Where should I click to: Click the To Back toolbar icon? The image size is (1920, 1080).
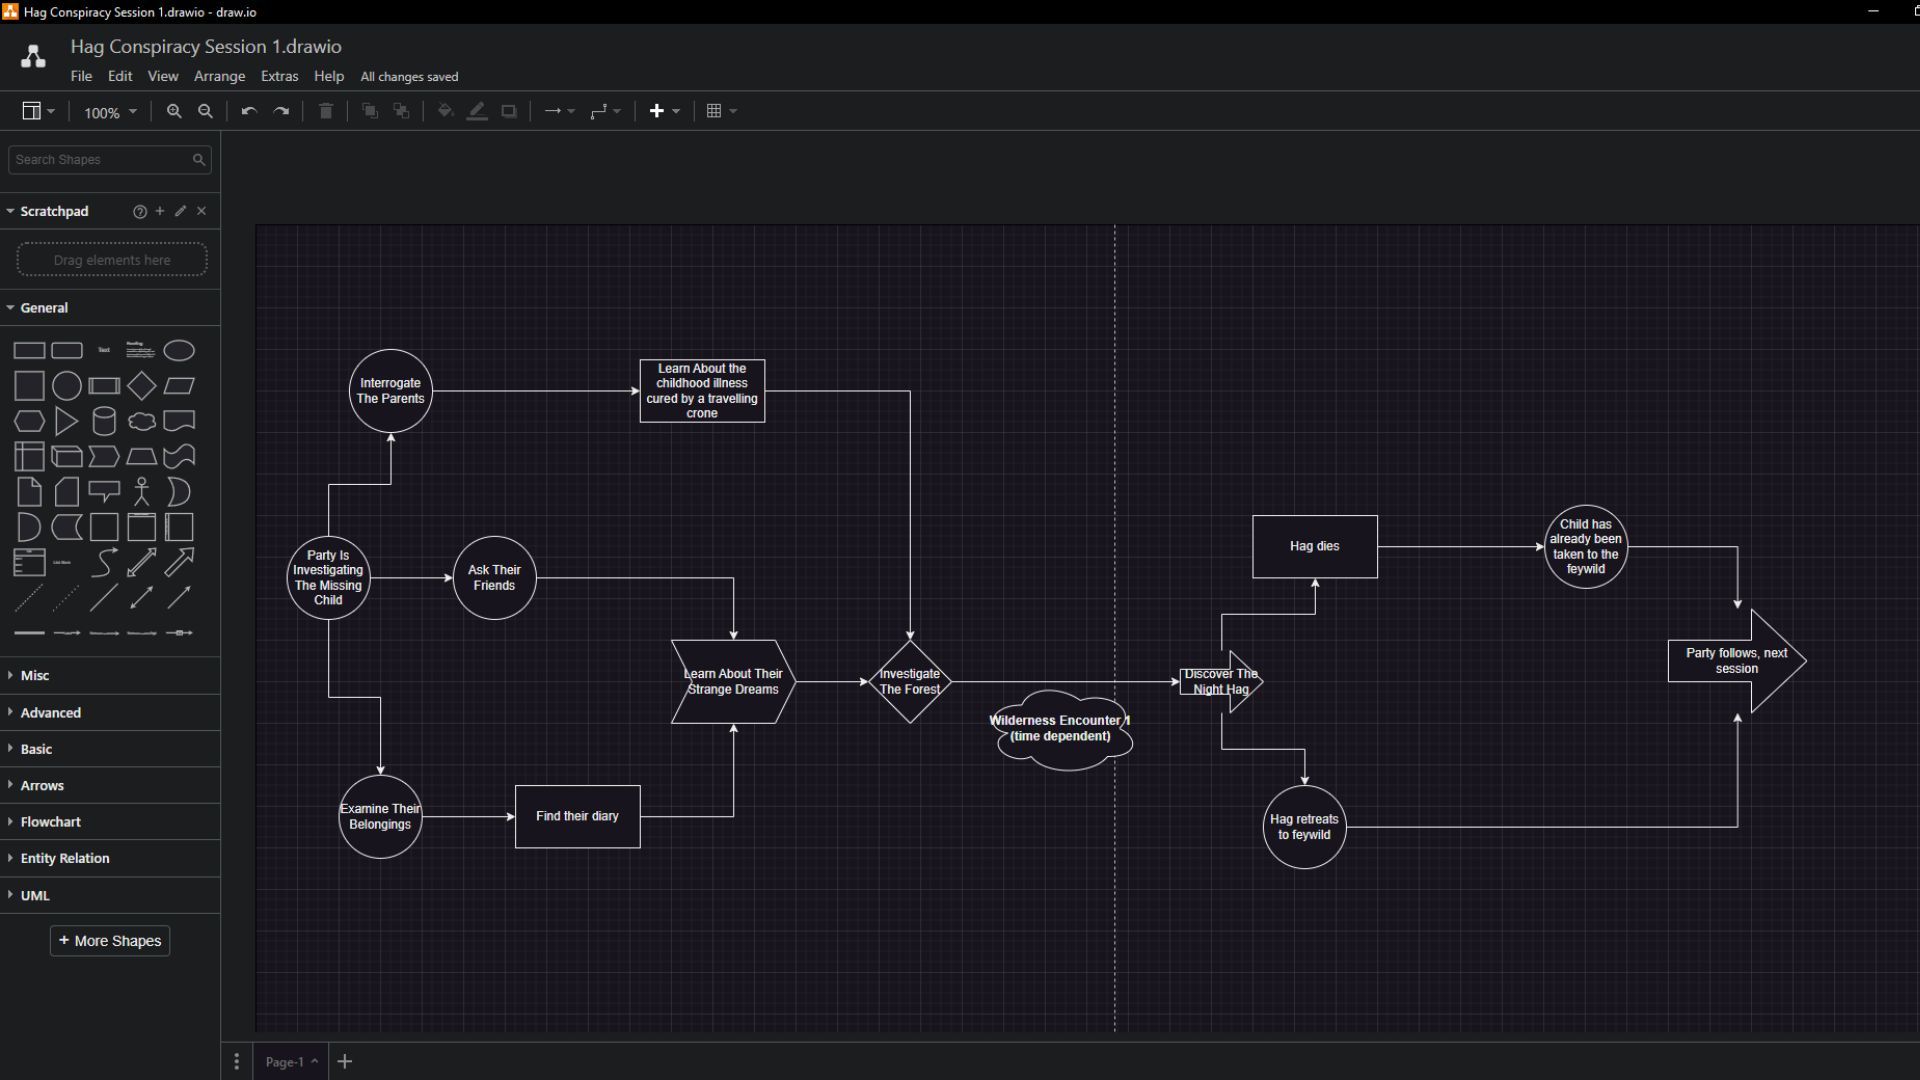pos(402,111)
